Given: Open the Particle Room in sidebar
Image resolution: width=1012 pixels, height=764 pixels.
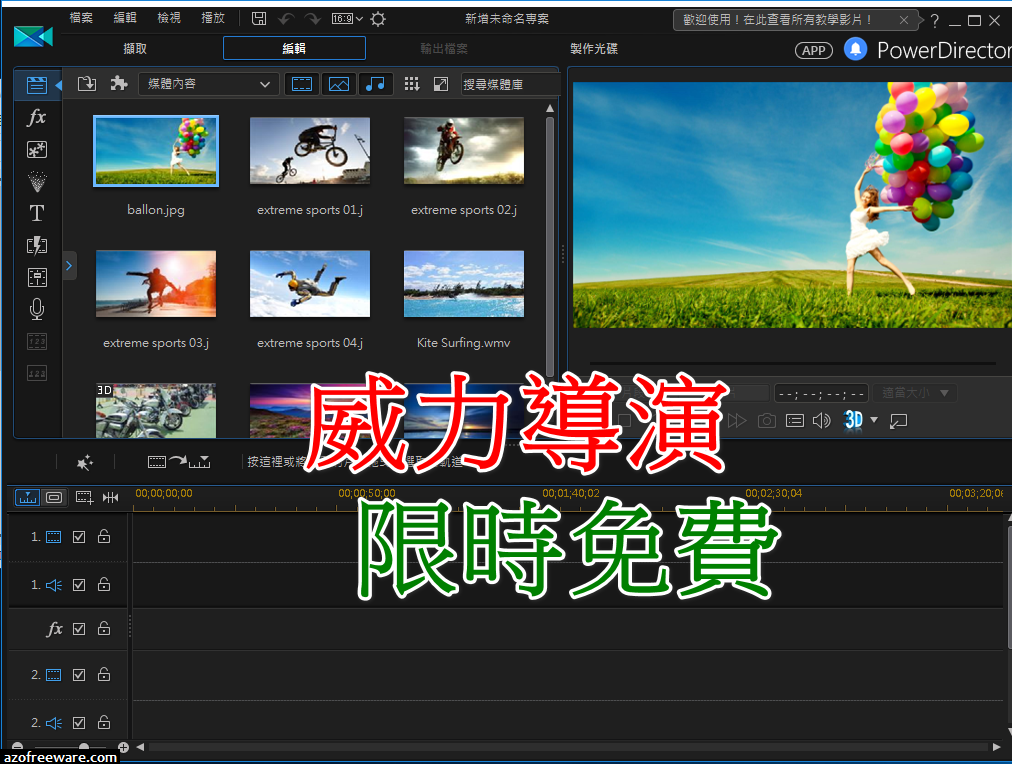Looking at the screenshot, I should coord(37,181).
